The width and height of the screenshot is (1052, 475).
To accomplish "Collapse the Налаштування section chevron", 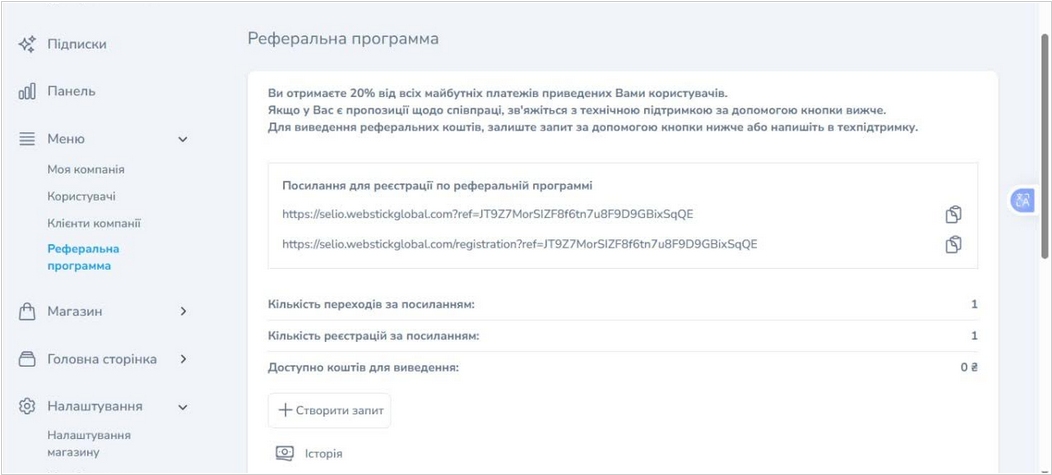I will [x=183, y=407].
